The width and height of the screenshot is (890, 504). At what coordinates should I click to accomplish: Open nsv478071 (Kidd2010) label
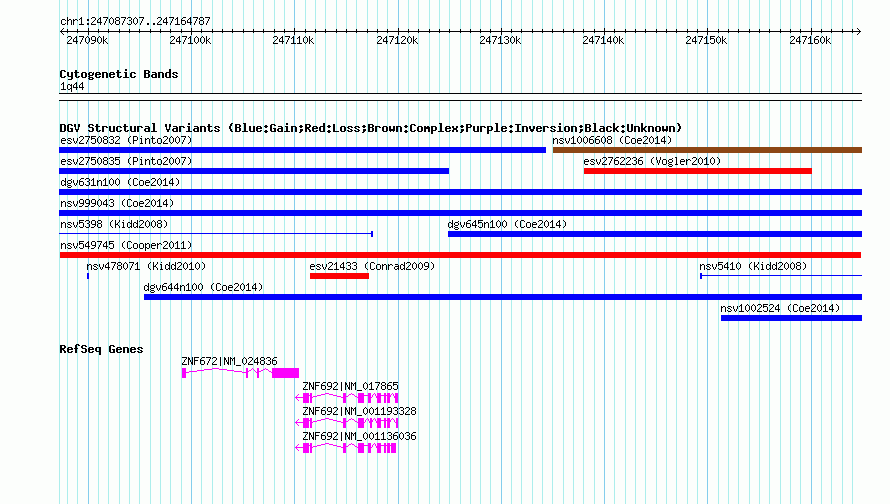point(146,266)
